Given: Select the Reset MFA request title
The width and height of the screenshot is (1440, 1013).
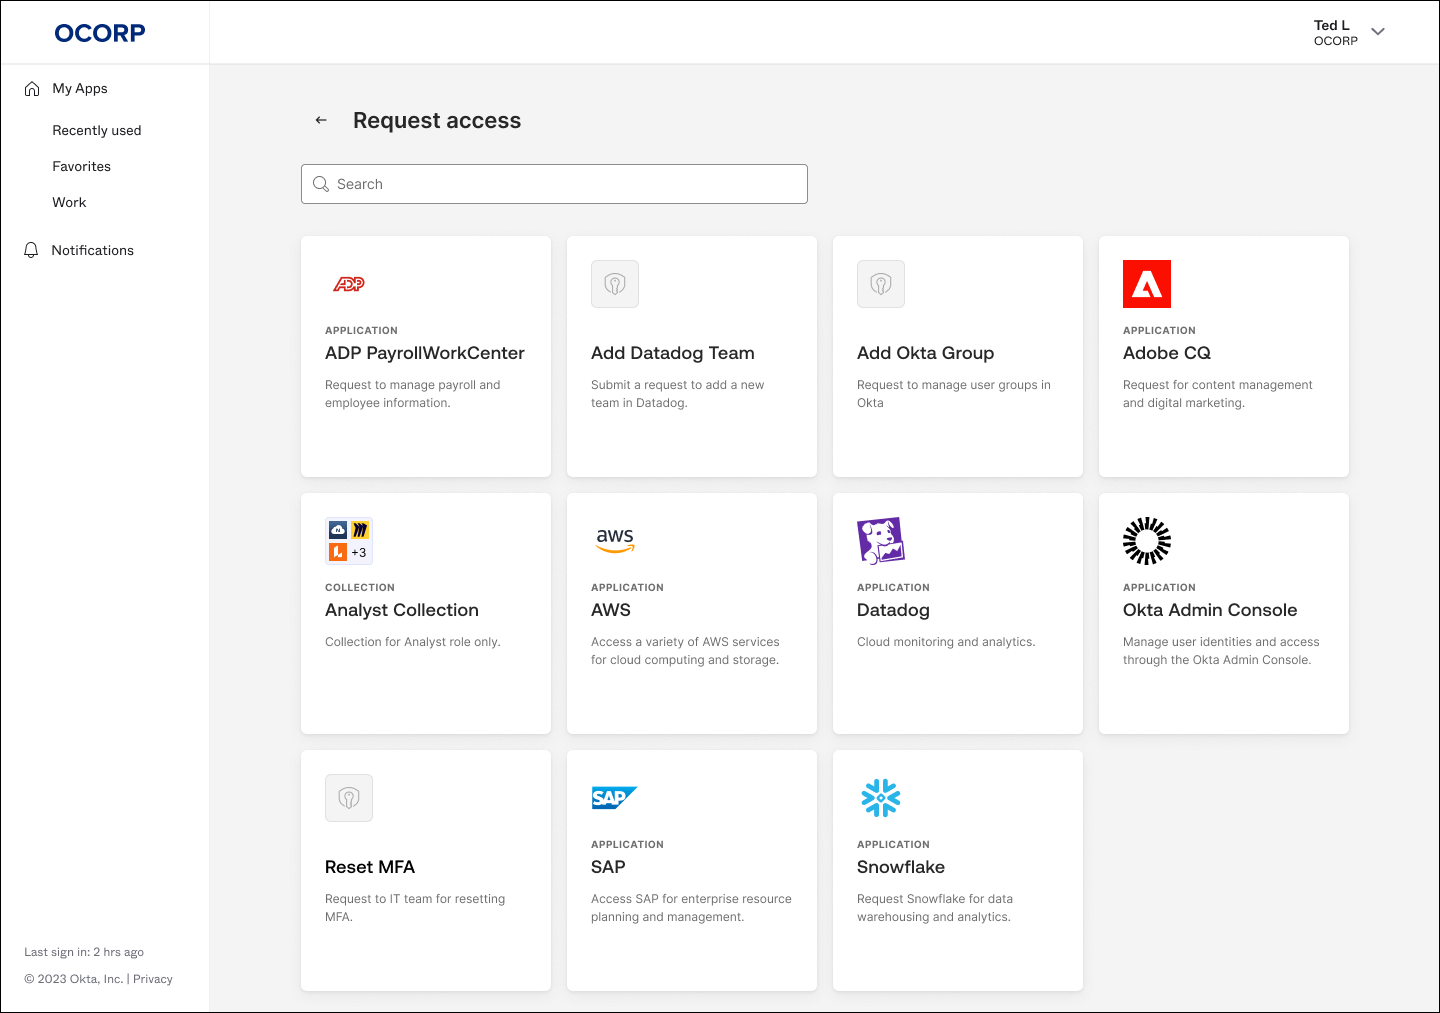Looking at the screenshot, I should (370, 867).
